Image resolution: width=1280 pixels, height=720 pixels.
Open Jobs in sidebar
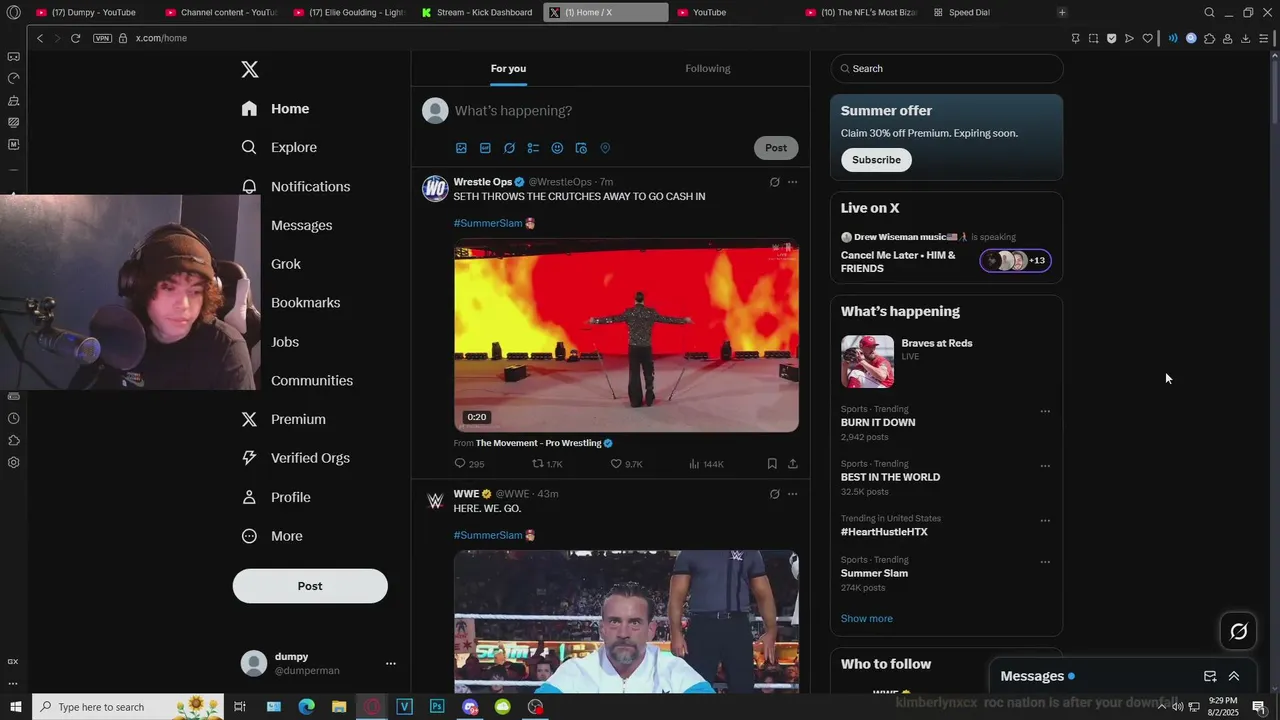pos(285,342)
